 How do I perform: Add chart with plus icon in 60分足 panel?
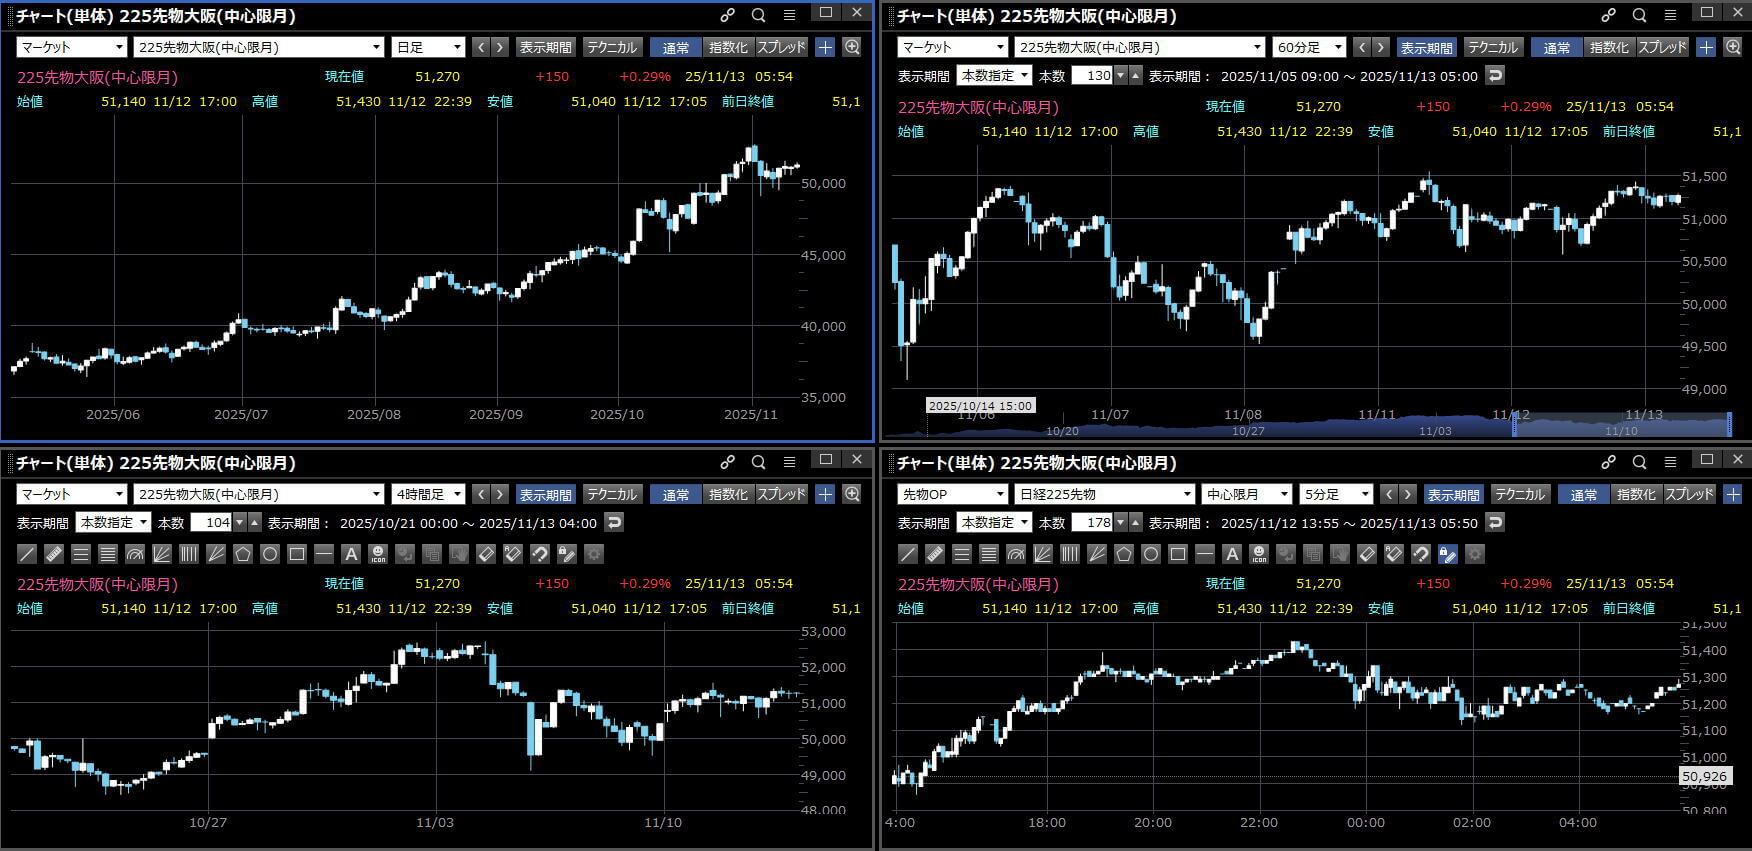point(1706,47)
